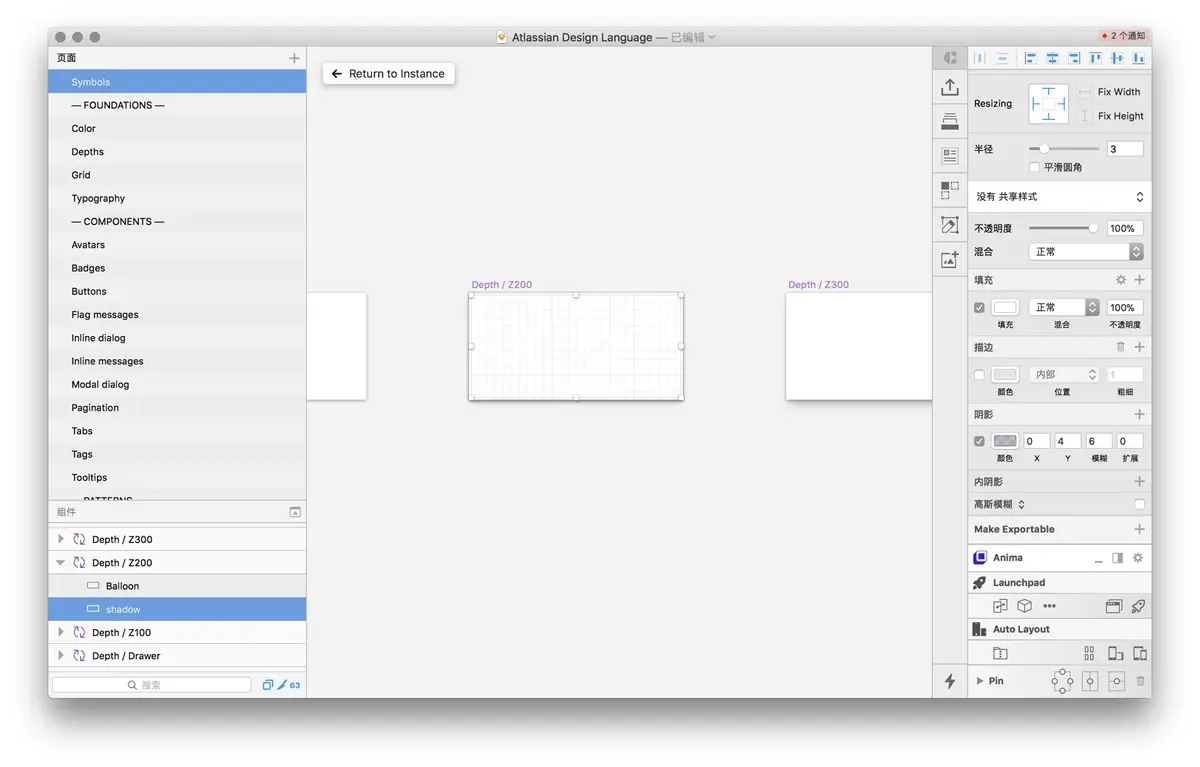Screen dimensions: 1200x767
Task: Click the fill color swatch
Action: [x=1005, y=308]
